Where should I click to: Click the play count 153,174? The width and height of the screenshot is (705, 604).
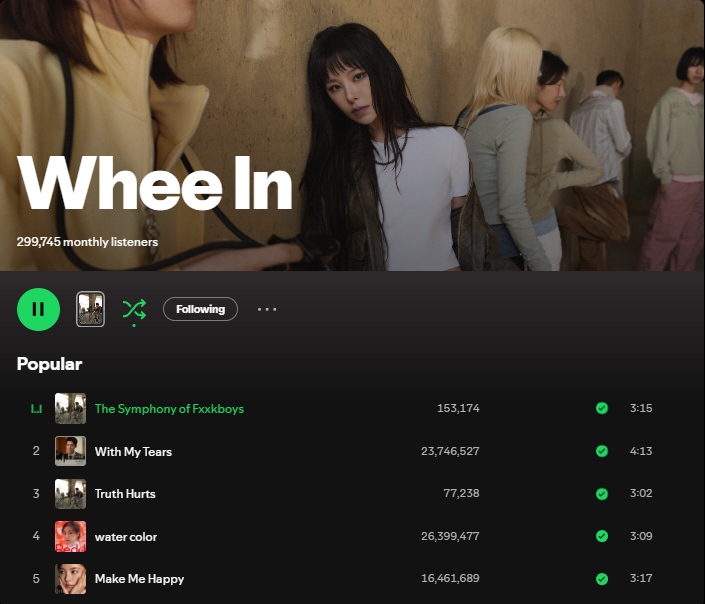(x=458, y=408)
